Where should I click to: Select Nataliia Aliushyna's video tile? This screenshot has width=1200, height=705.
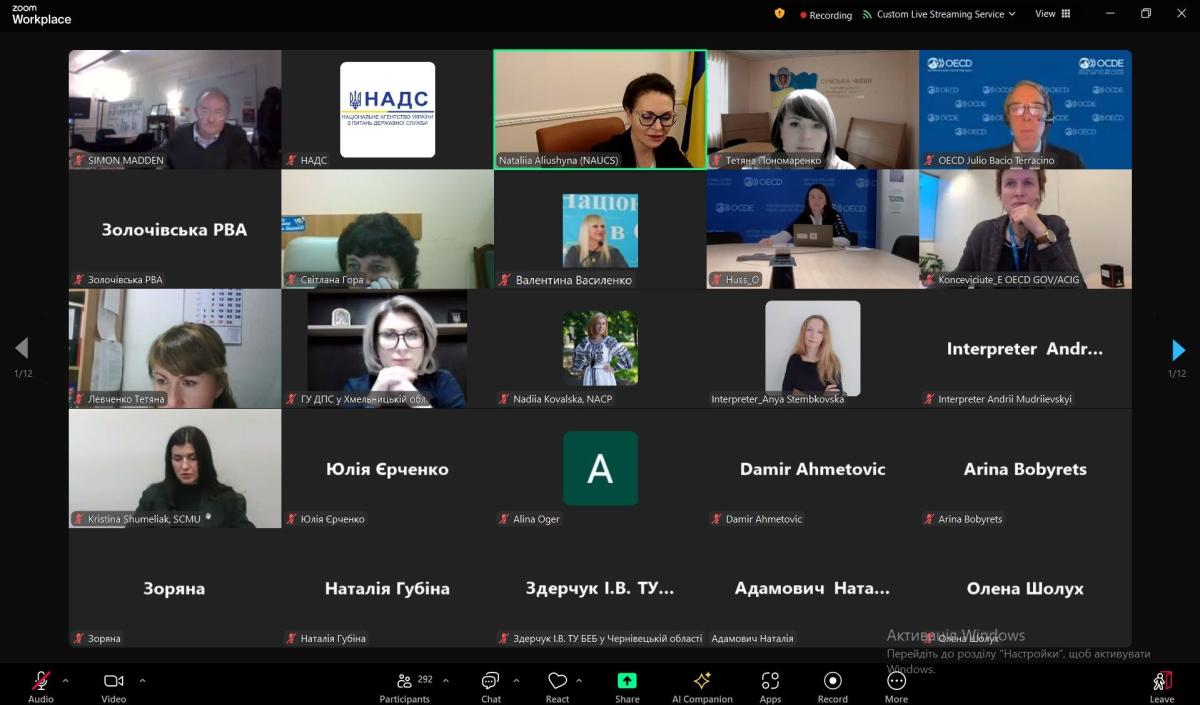(599, 108)
